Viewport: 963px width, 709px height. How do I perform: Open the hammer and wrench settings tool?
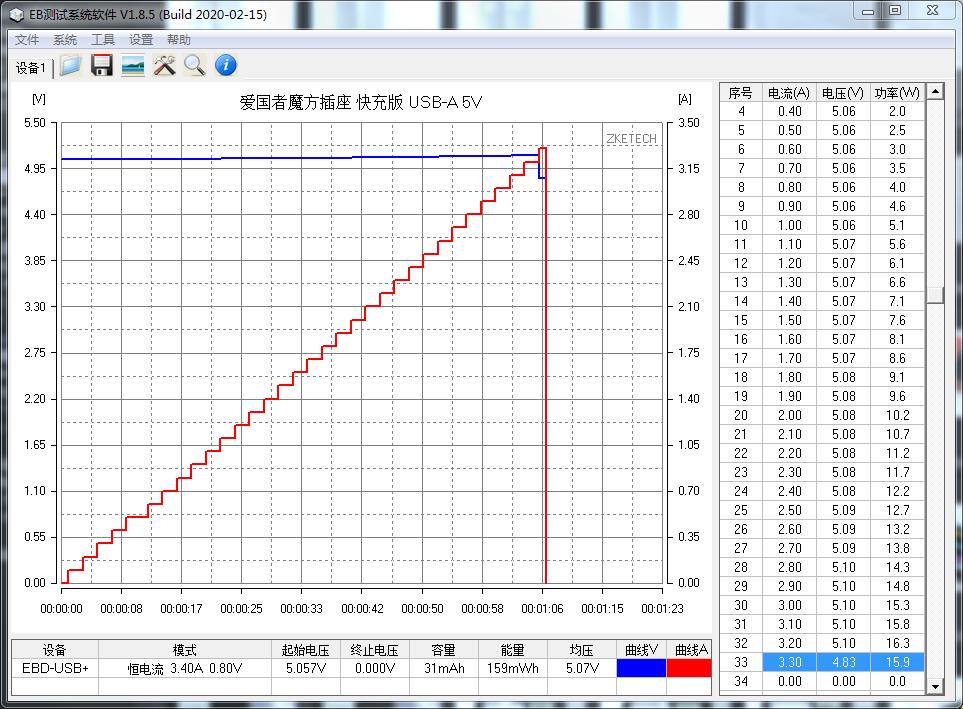164,66
